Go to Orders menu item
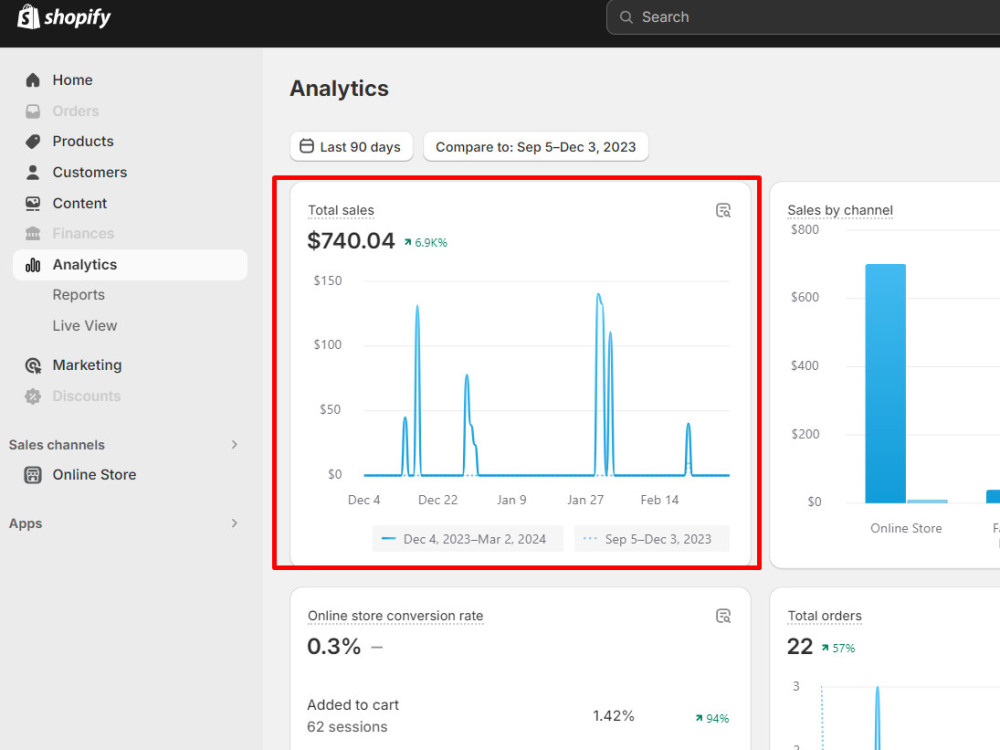The height and width of the screenshot is (750, 1000). click(76, 111)
